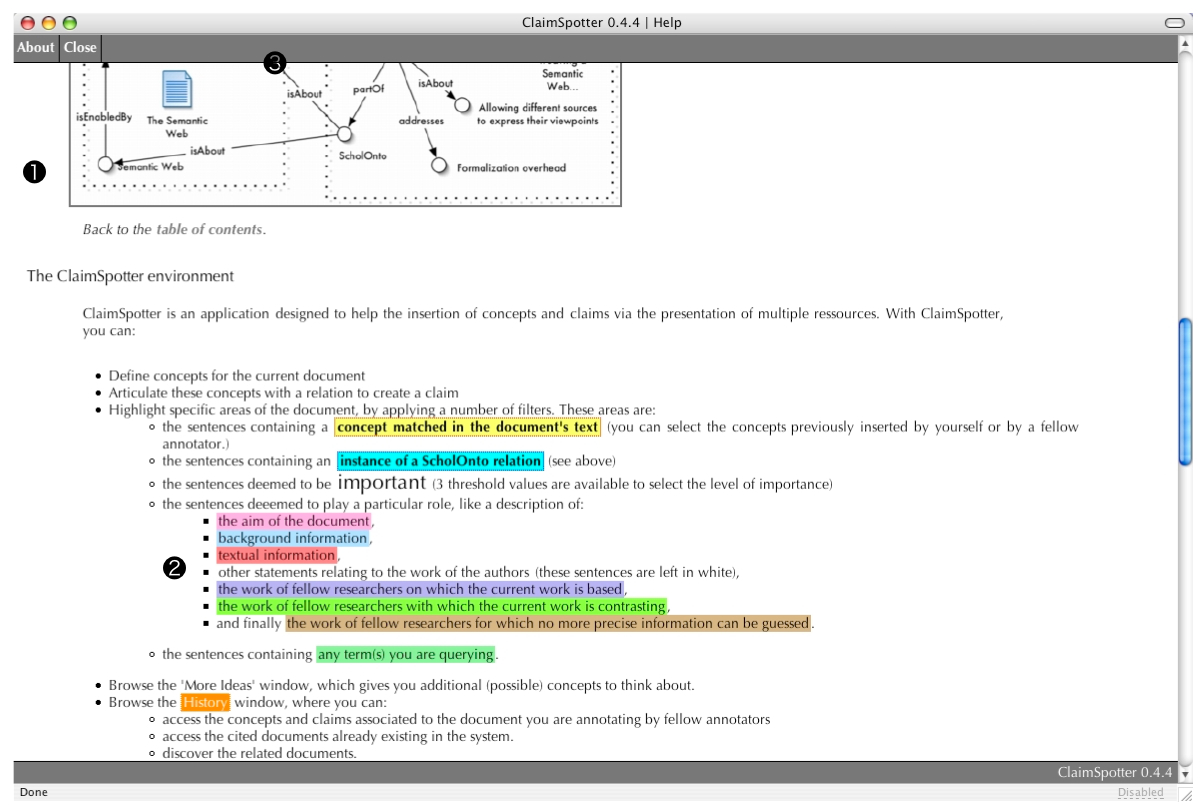Click the scrollbar down arrow
The height and width of the screenshot is (810, 1202).
(1186, 774)
